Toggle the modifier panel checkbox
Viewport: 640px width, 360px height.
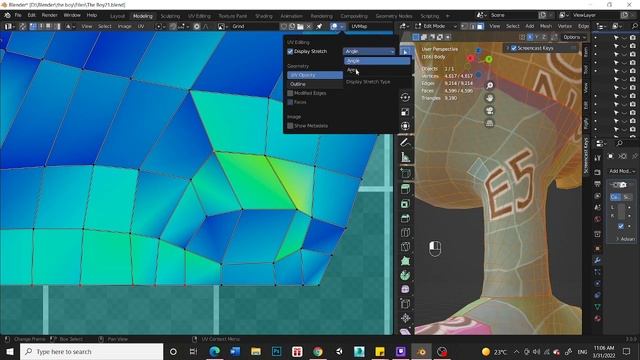[621, 226]
